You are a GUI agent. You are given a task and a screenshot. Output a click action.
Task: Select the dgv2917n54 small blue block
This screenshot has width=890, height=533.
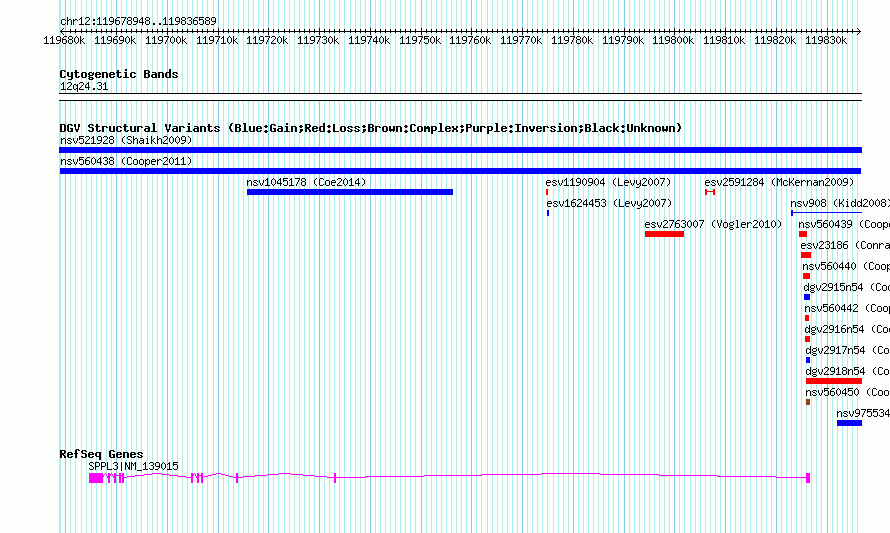tap(808, 360)
